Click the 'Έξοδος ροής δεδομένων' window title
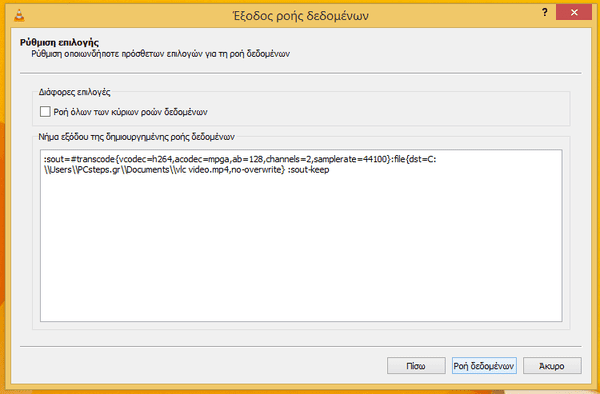The height and width of the screenshot is (394, 600). (301, 16)
